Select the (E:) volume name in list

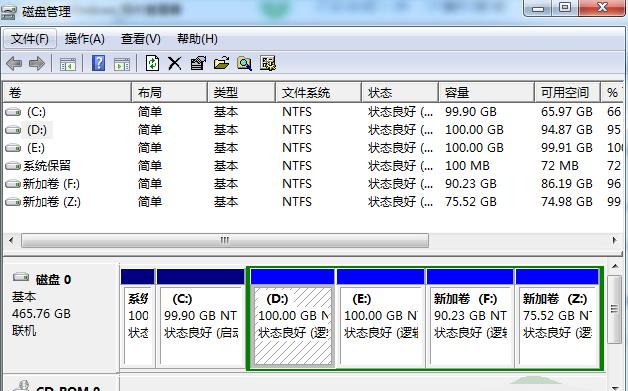(x=36, y=148)
